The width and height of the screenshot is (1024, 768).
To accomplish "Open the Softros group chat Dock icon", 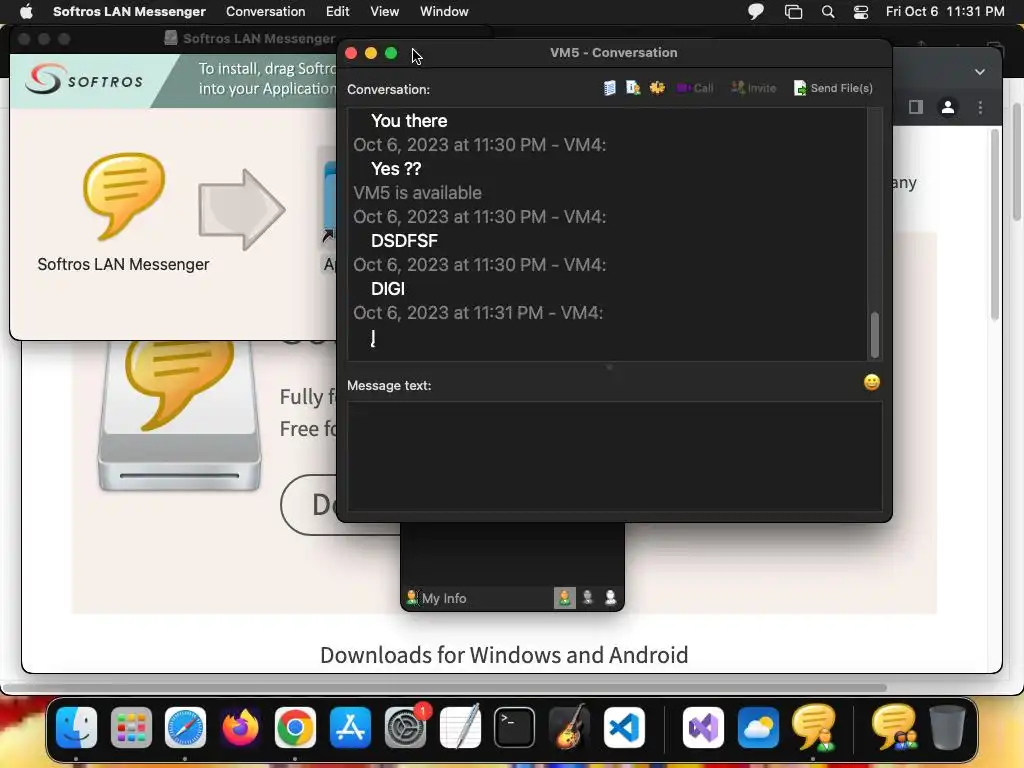I will 894,727.
